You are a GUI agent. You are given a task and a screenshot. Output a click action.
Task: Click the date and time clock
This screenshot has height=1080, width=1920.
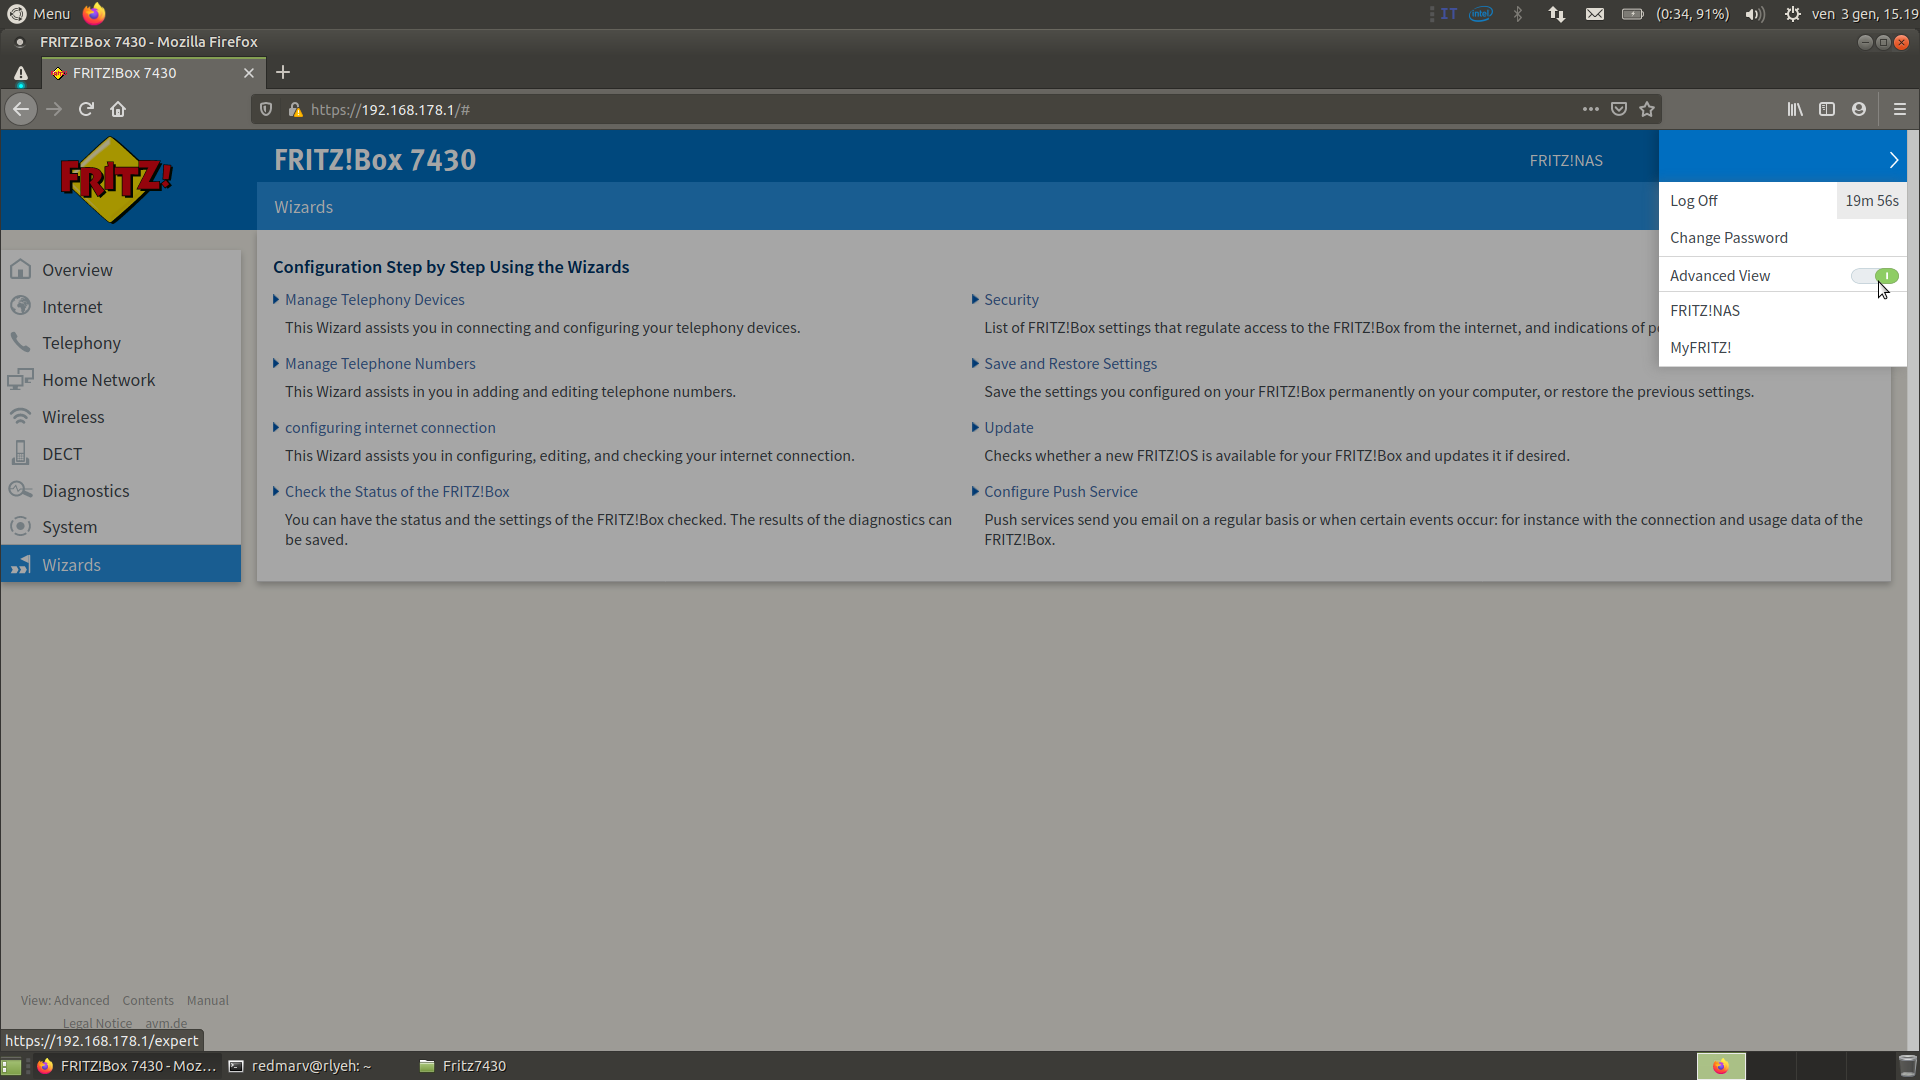[x=1864, y=14]
